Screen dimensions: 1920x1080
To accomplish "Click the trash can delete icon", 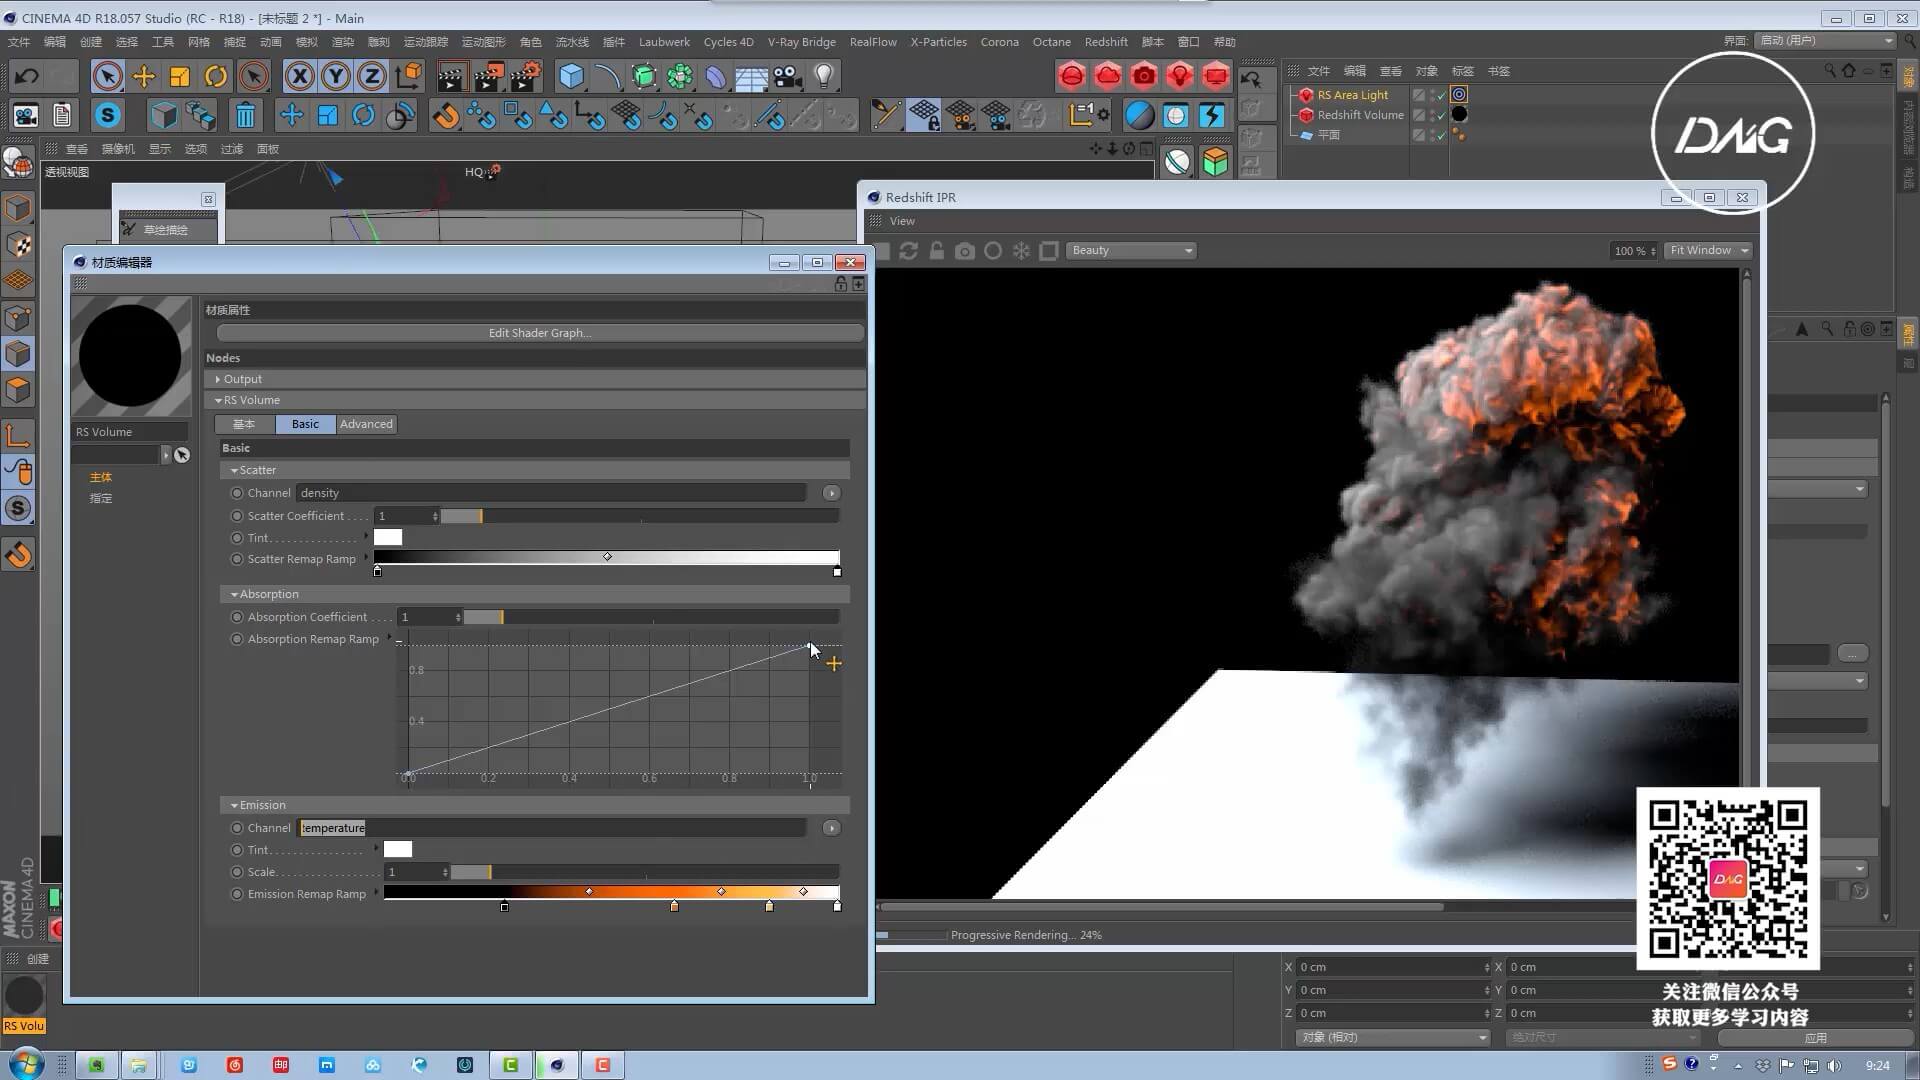I will [x=245, y=116].
